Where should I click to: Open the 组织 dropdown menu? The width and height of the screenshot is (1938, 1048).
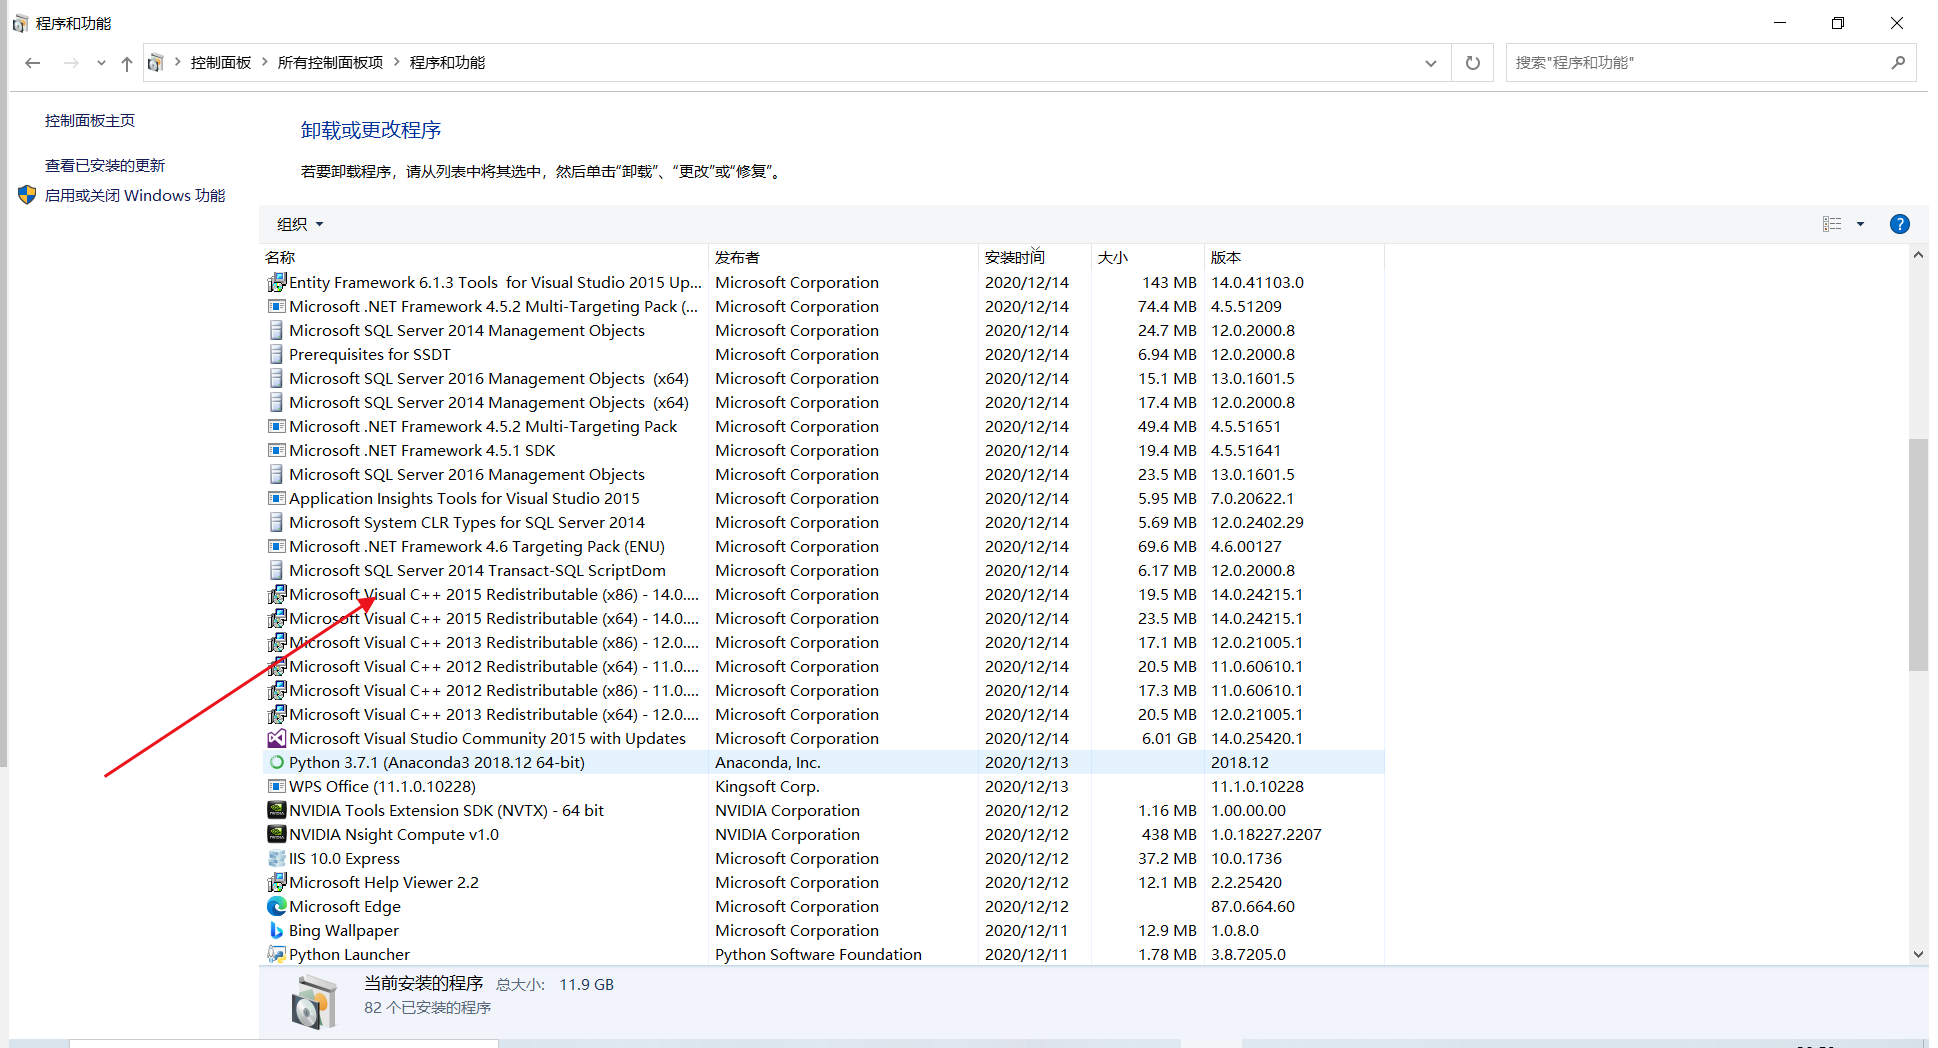[300, 224]
